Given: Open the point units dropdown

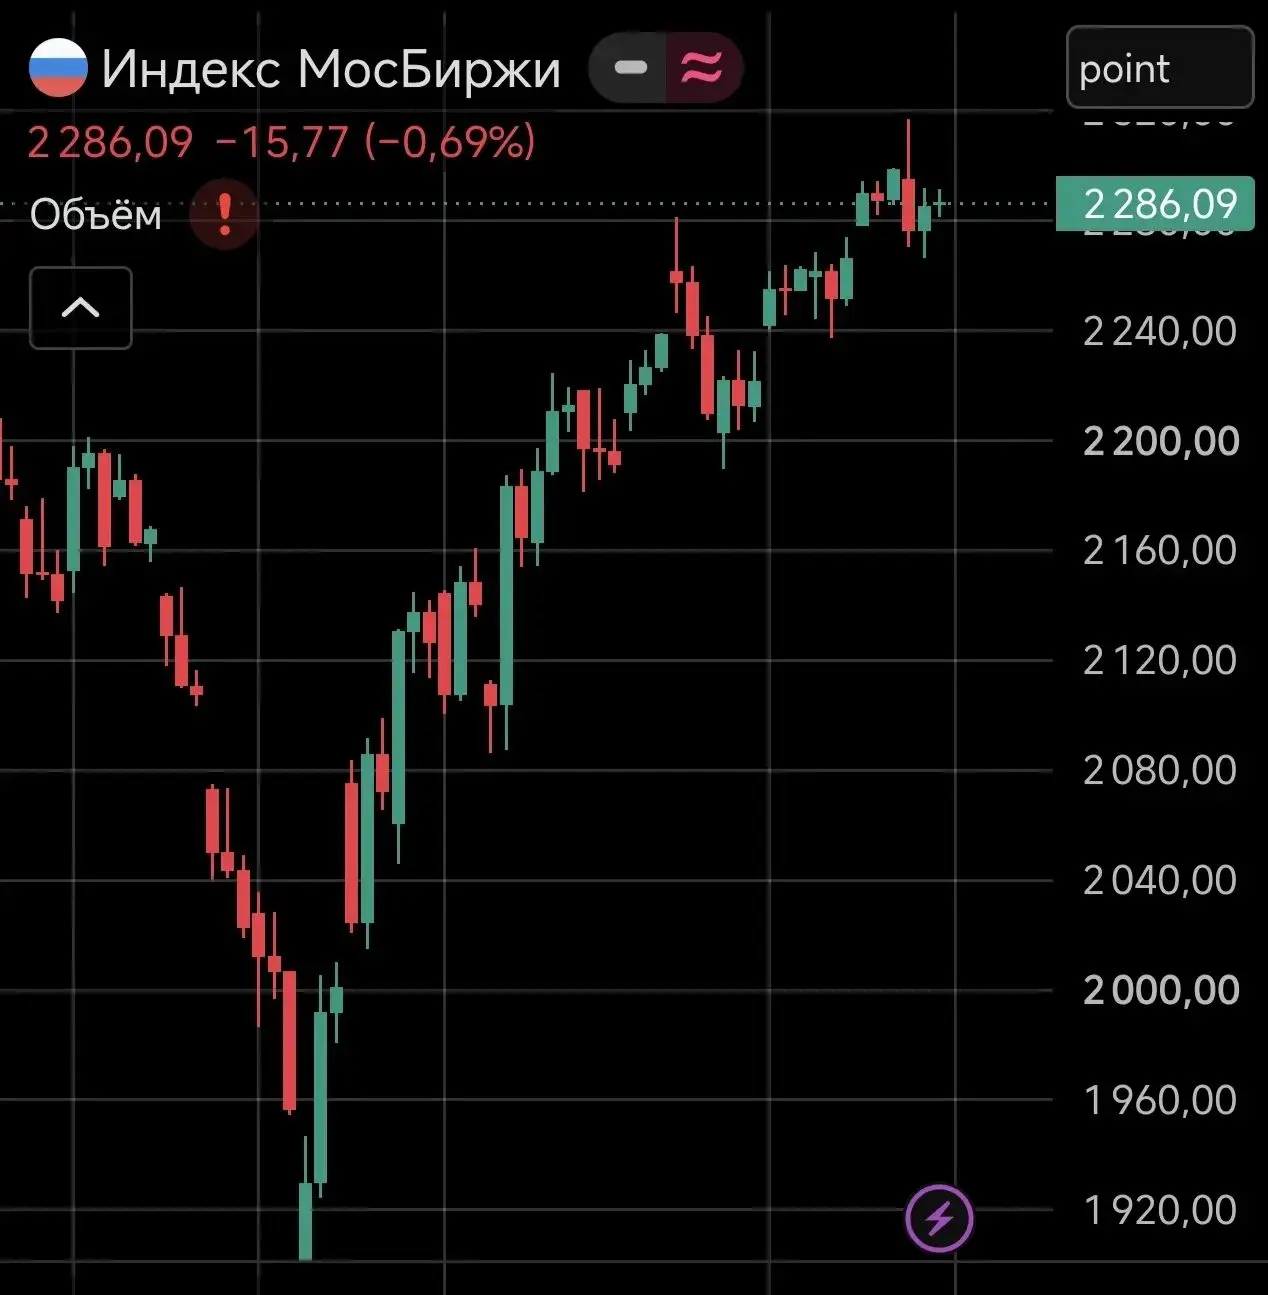Looking at the screenshot, I should (x=1160, y=67).
